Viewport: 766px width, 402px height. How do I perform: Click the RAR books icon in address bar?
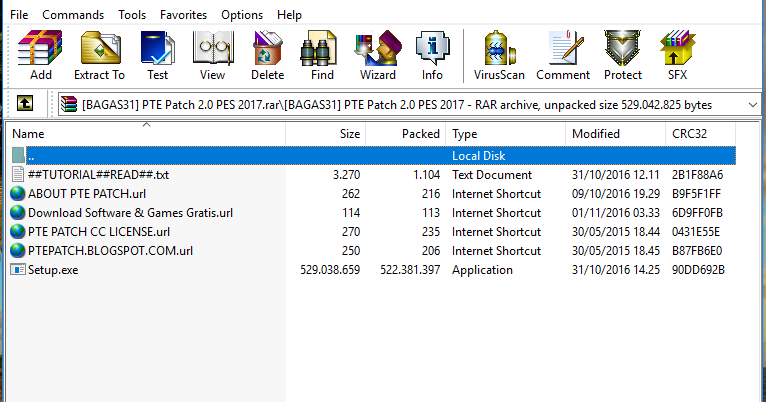tap(69, 104)
